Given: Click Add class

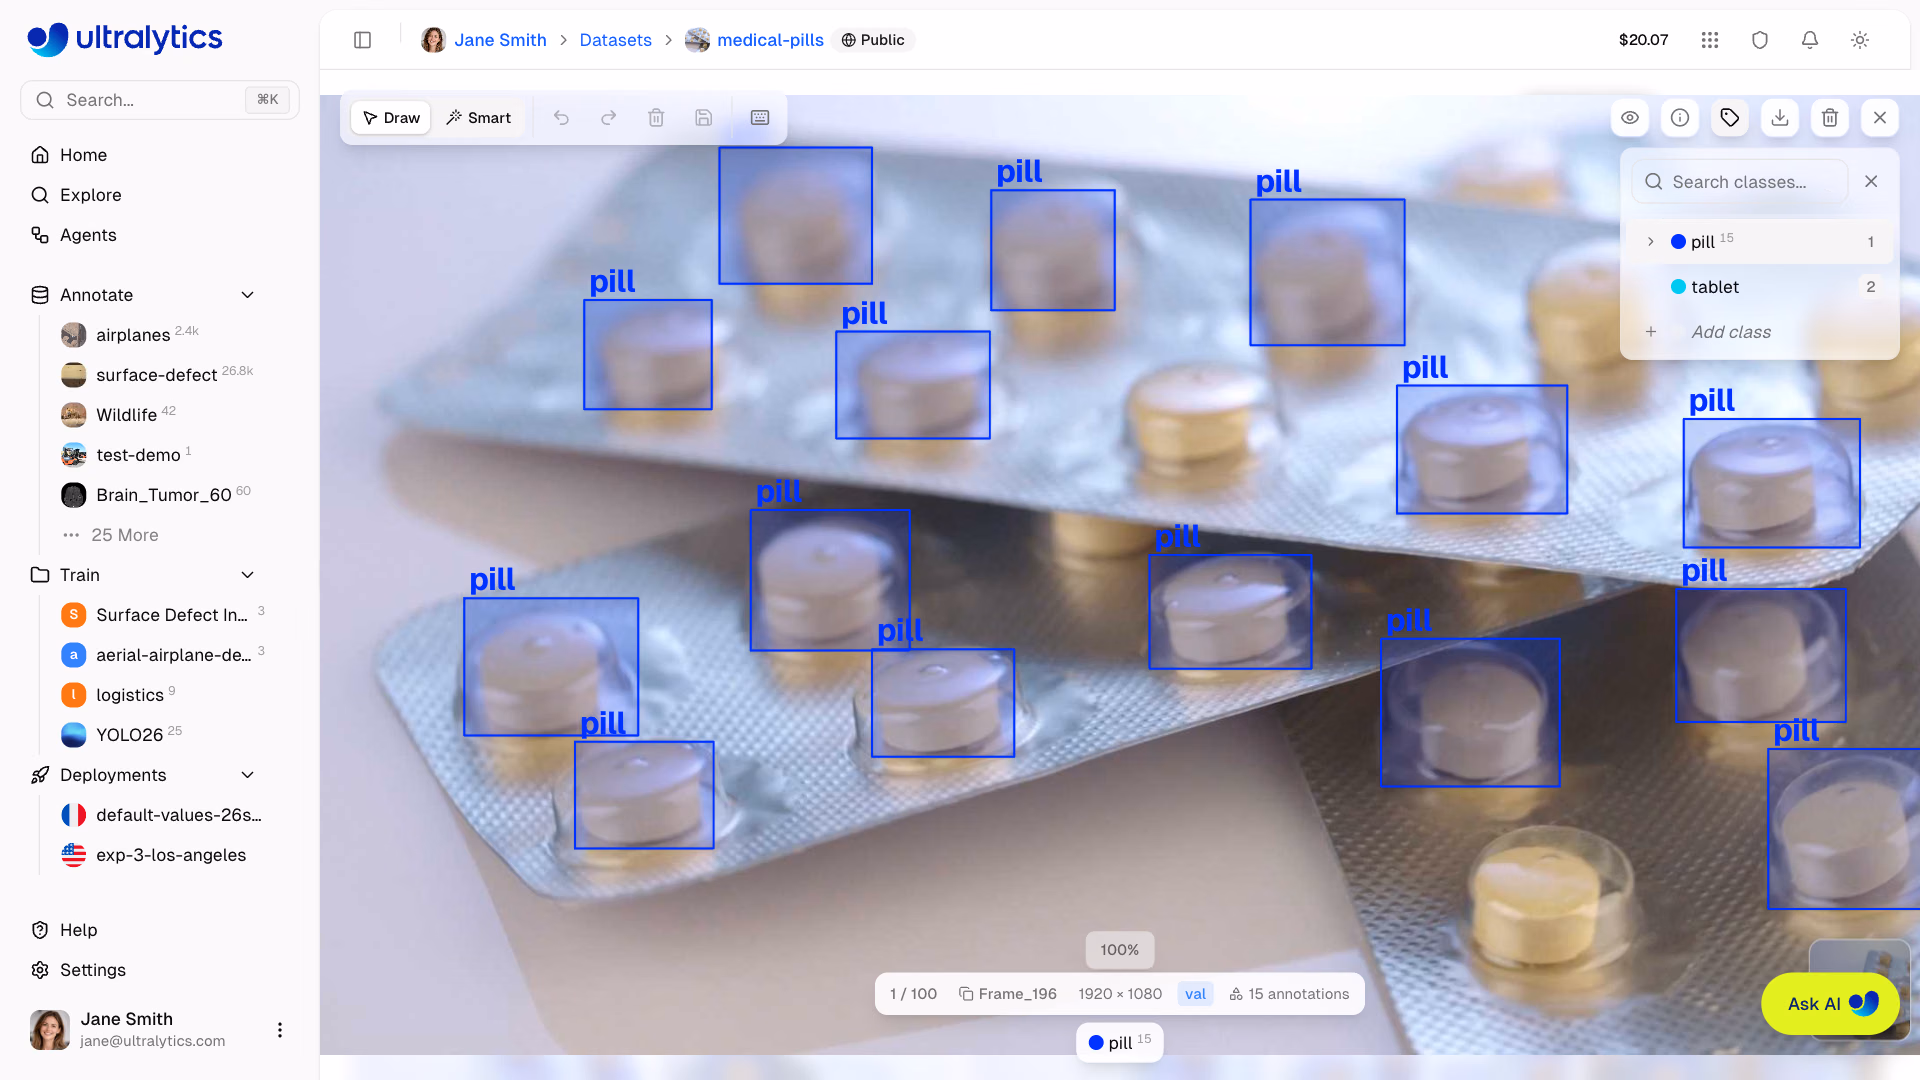Looking at the screenshot, I should tap(1731, 332).
